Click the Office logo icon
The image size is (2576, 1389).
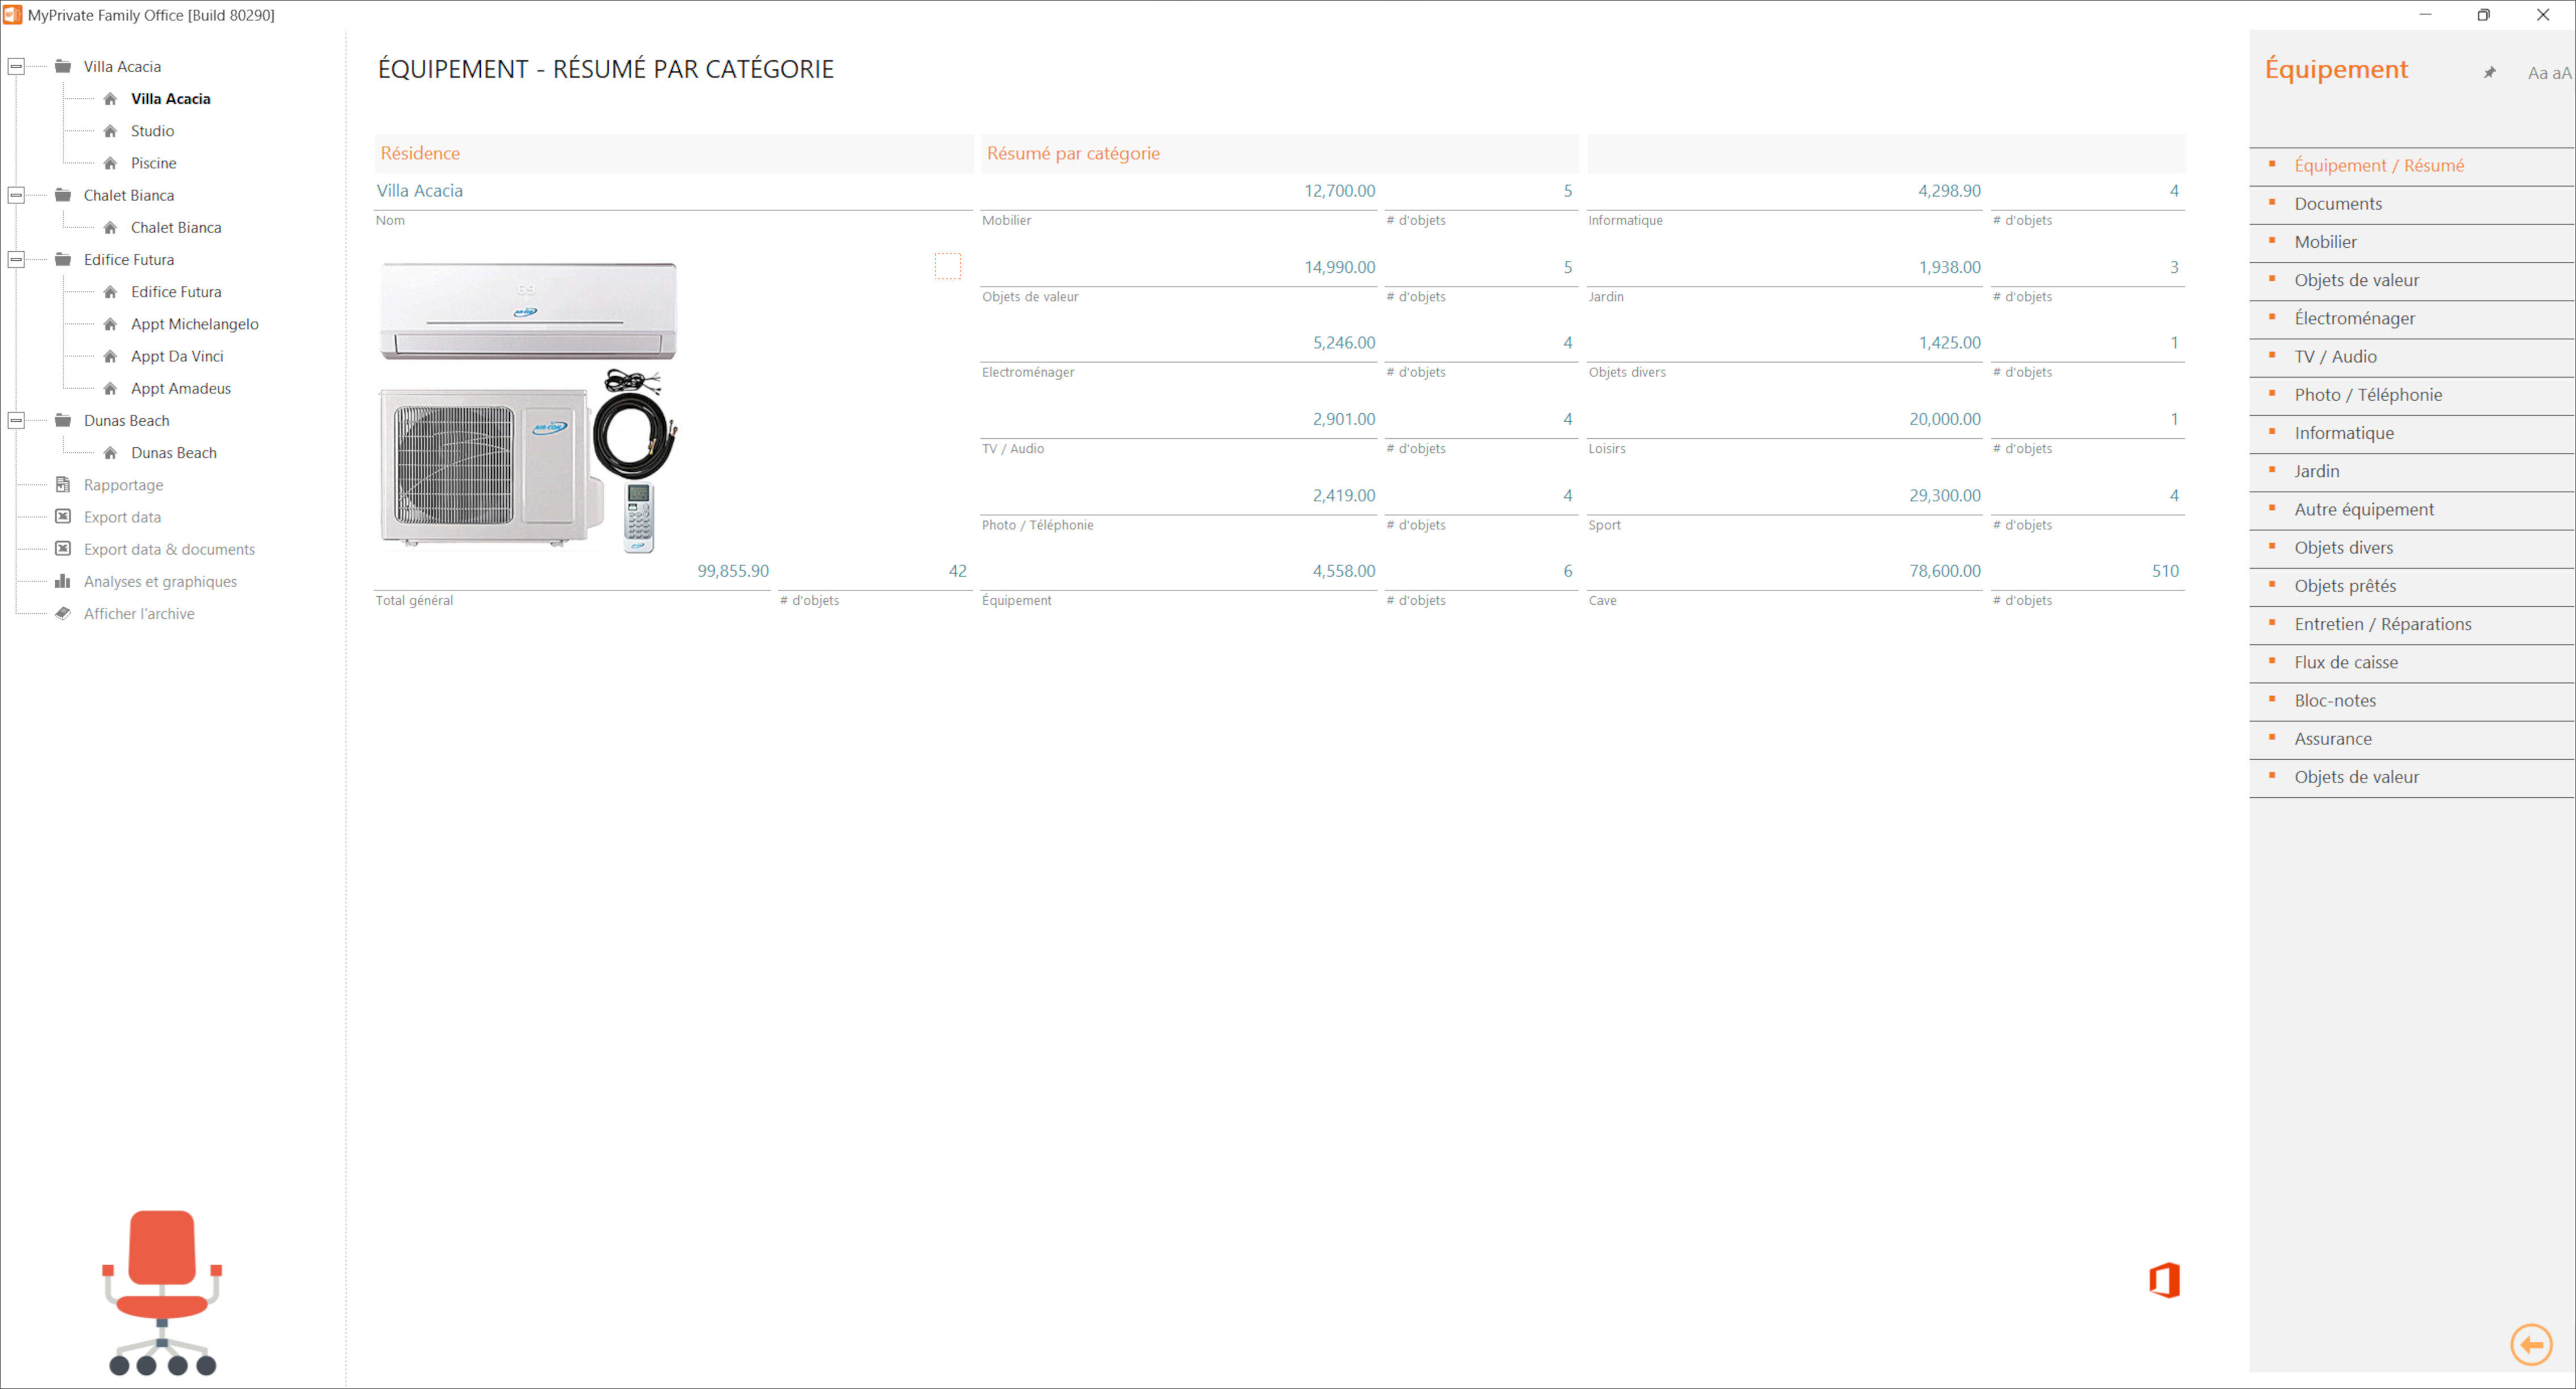(x=2164, y=1280)
